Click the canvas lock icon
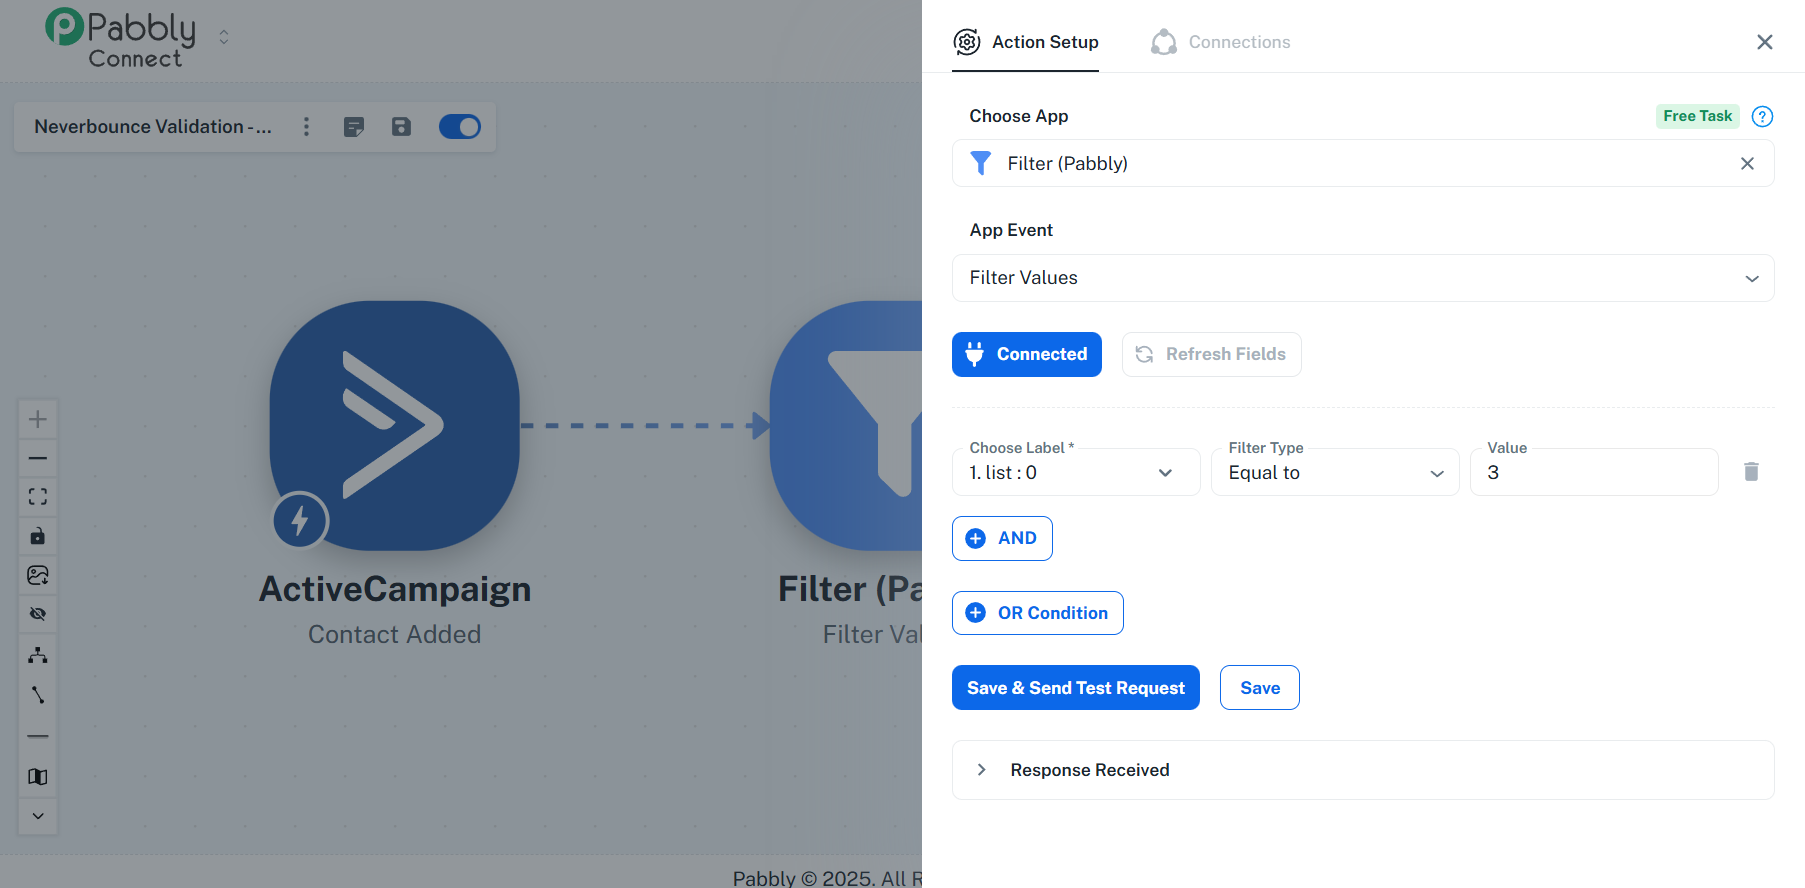Screen dimensions: 1805x888 [38, 536]
